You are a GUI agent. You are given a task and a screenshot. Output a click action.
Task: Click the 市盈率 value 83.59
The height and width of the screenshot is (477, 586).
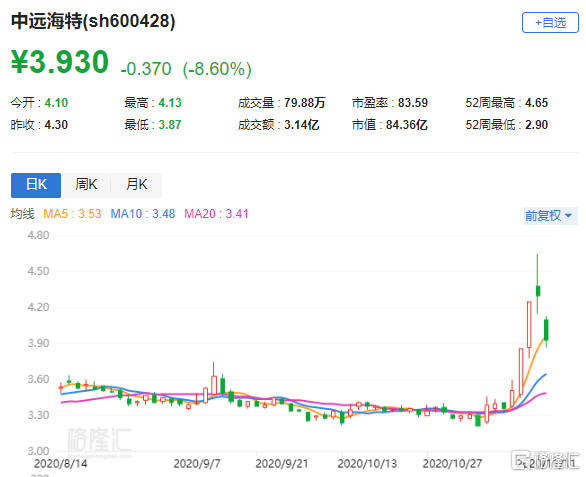click(x=413, y=102)
